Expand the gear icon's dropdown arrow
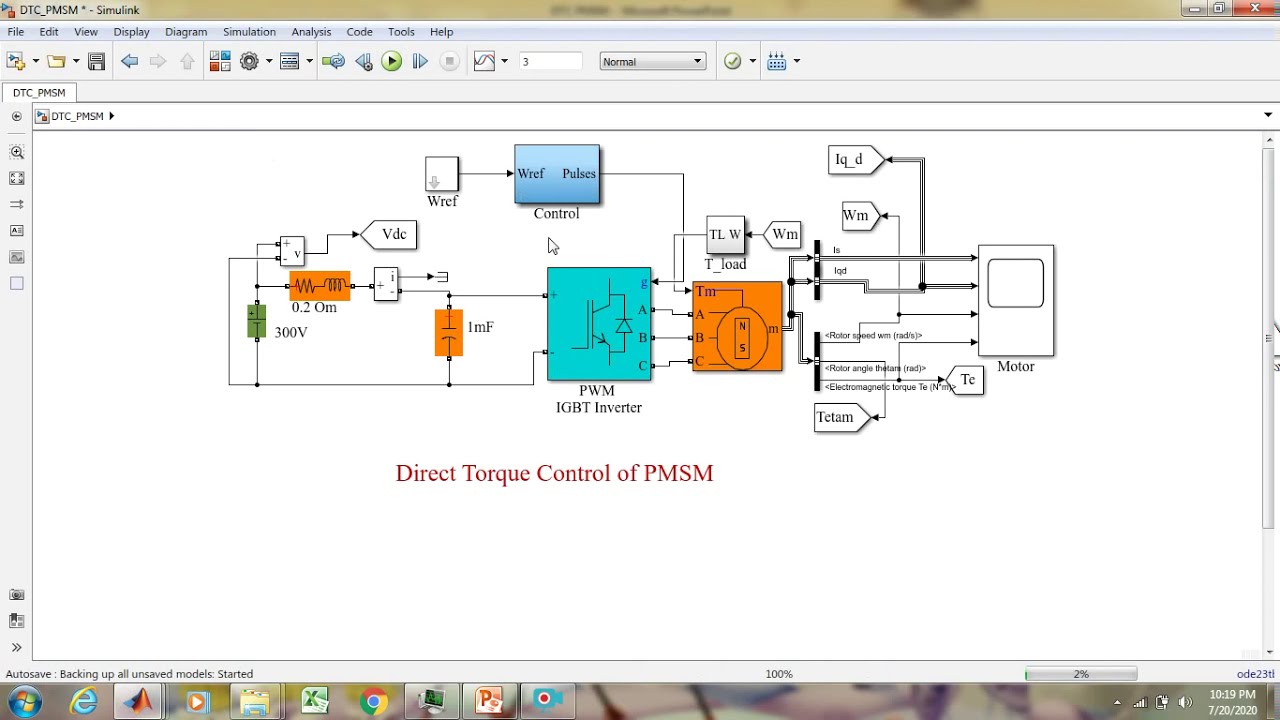This screenshot has height=720, width=1280. [x=268, y=61]
